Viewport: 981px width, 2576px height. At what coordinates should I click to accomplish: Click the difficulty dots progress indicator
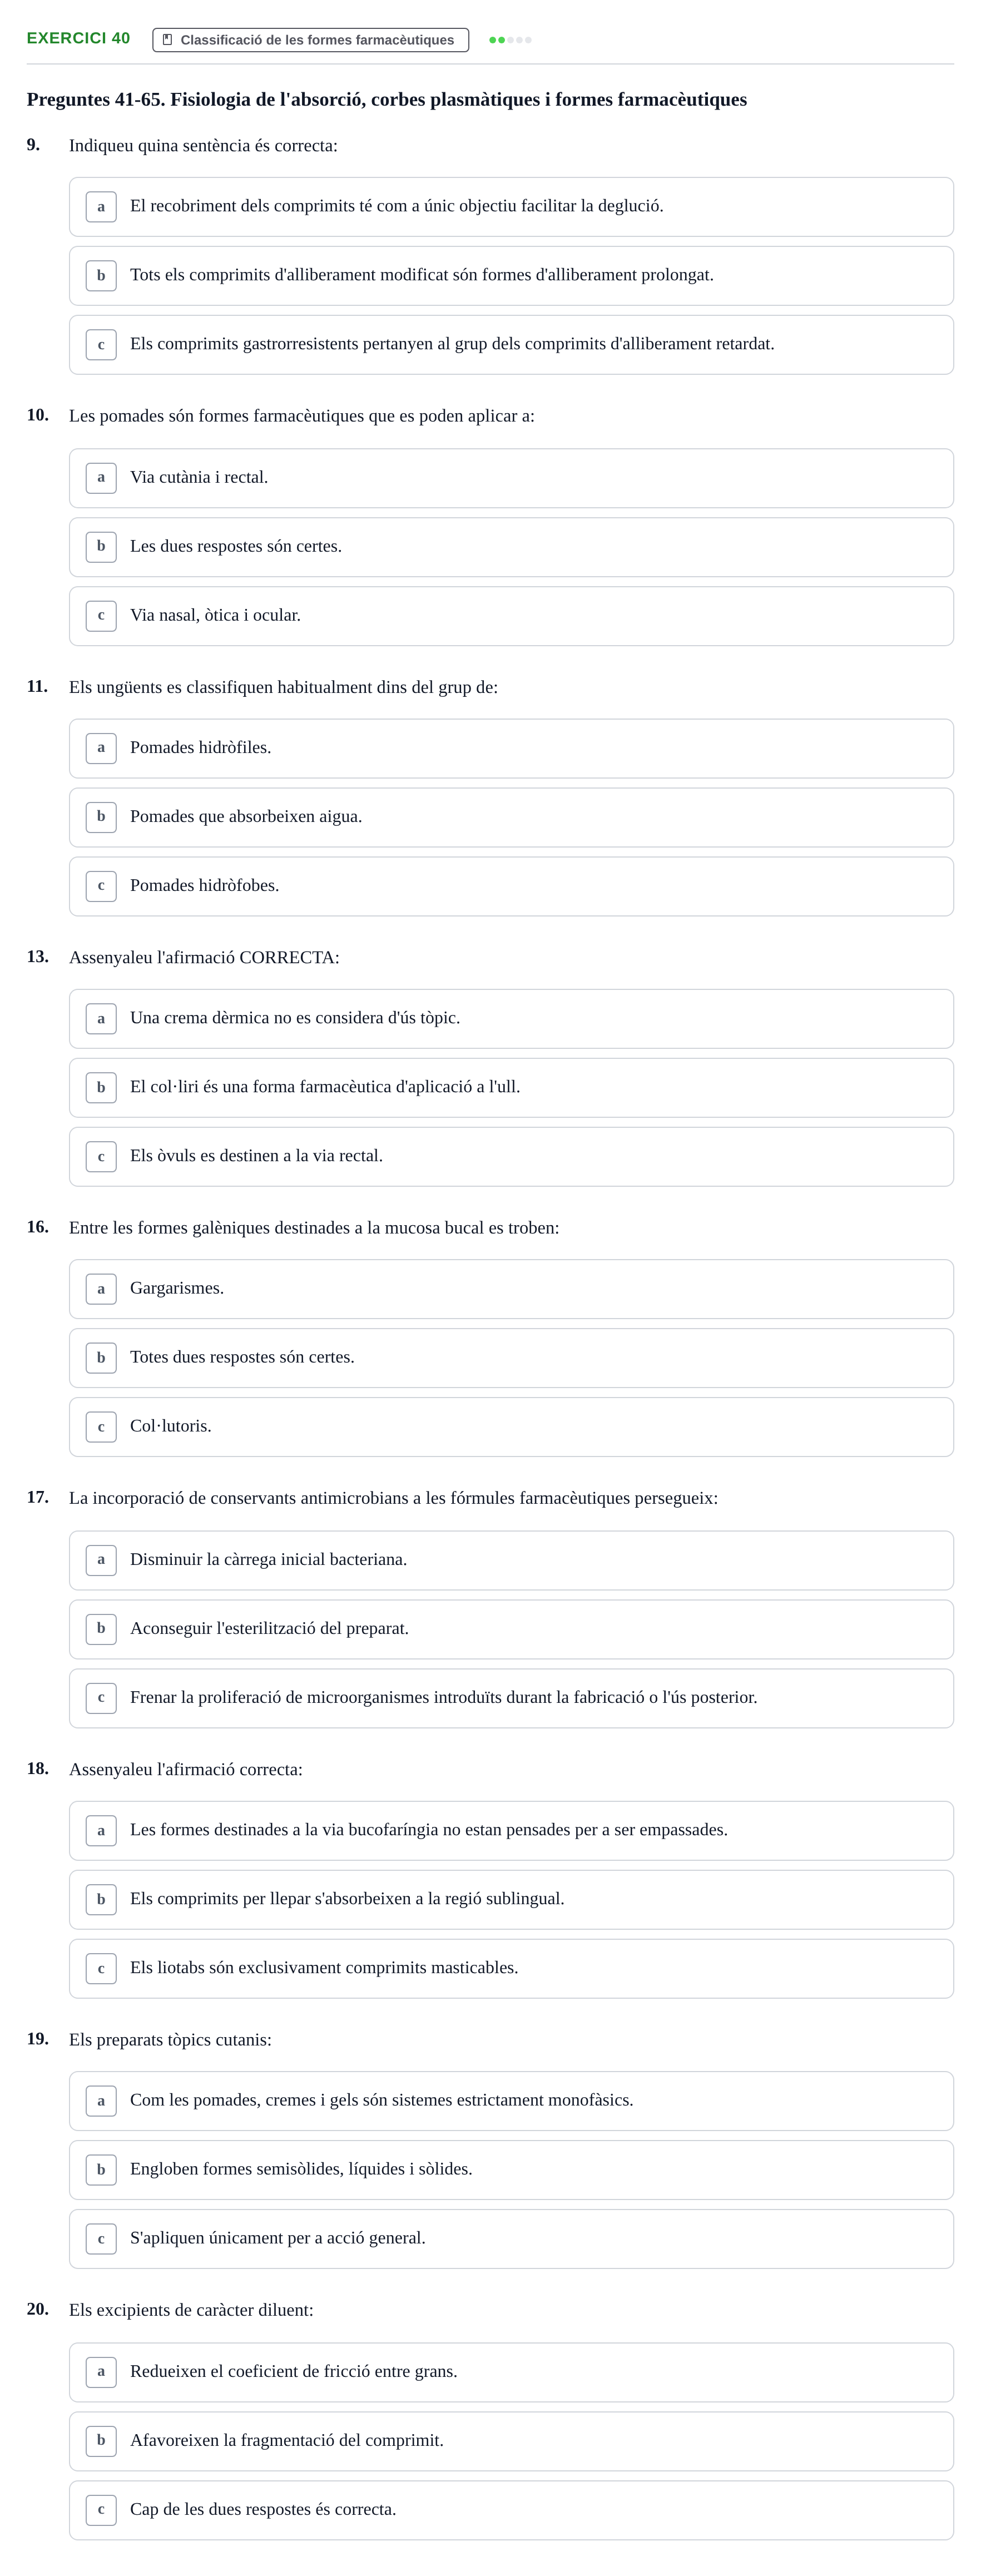point(510,40)
